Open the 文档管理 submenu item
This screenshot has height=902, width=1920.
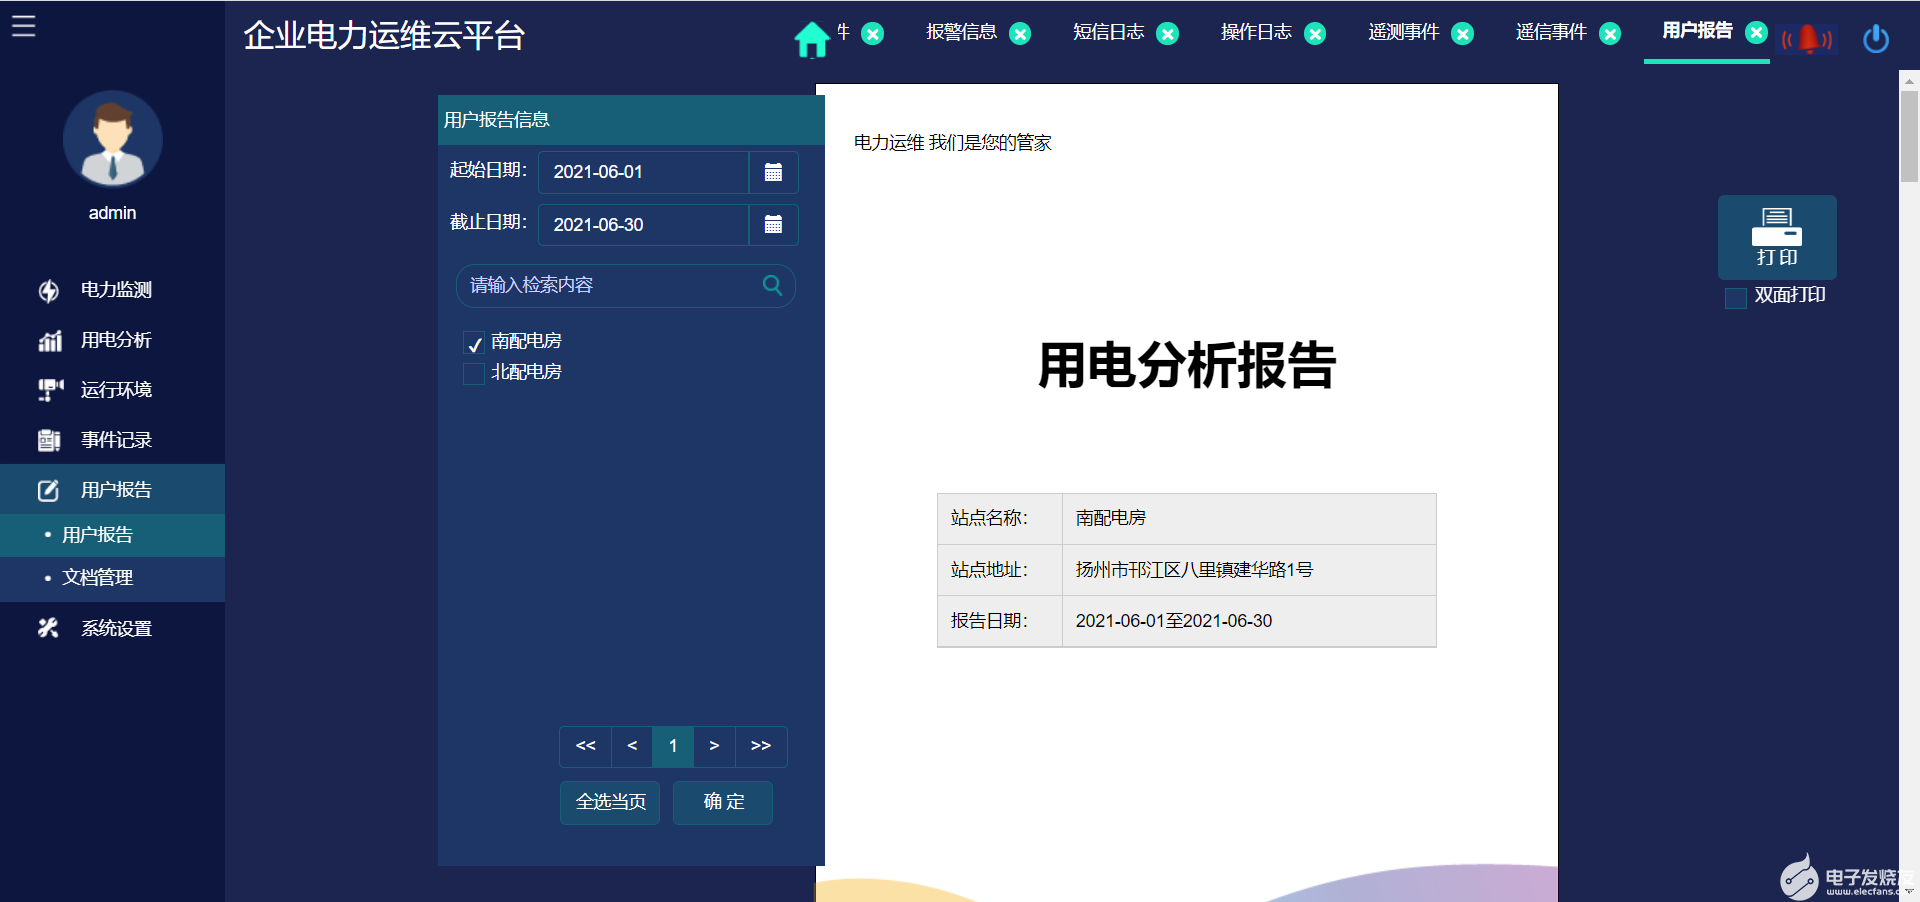[112, 578]
